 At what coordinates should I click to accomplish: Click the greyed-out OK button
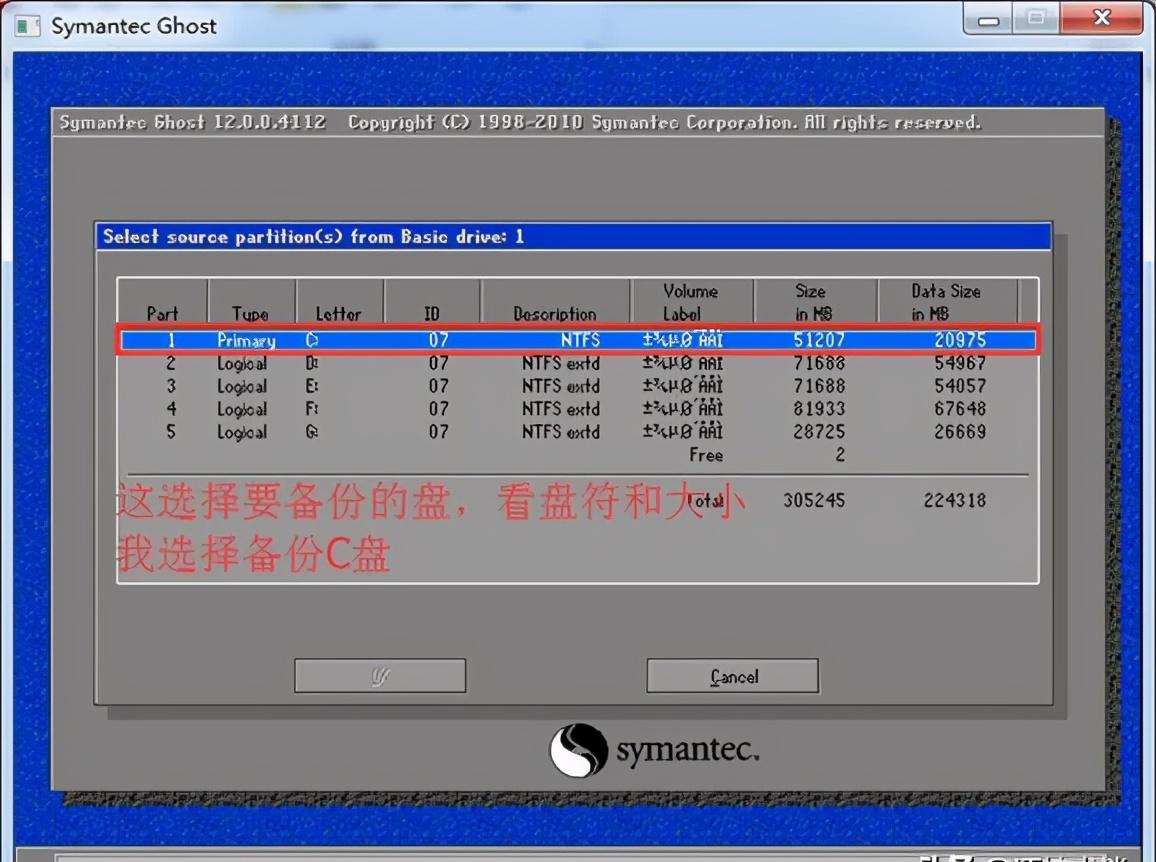pyautogui.click(x=380, y=675)
